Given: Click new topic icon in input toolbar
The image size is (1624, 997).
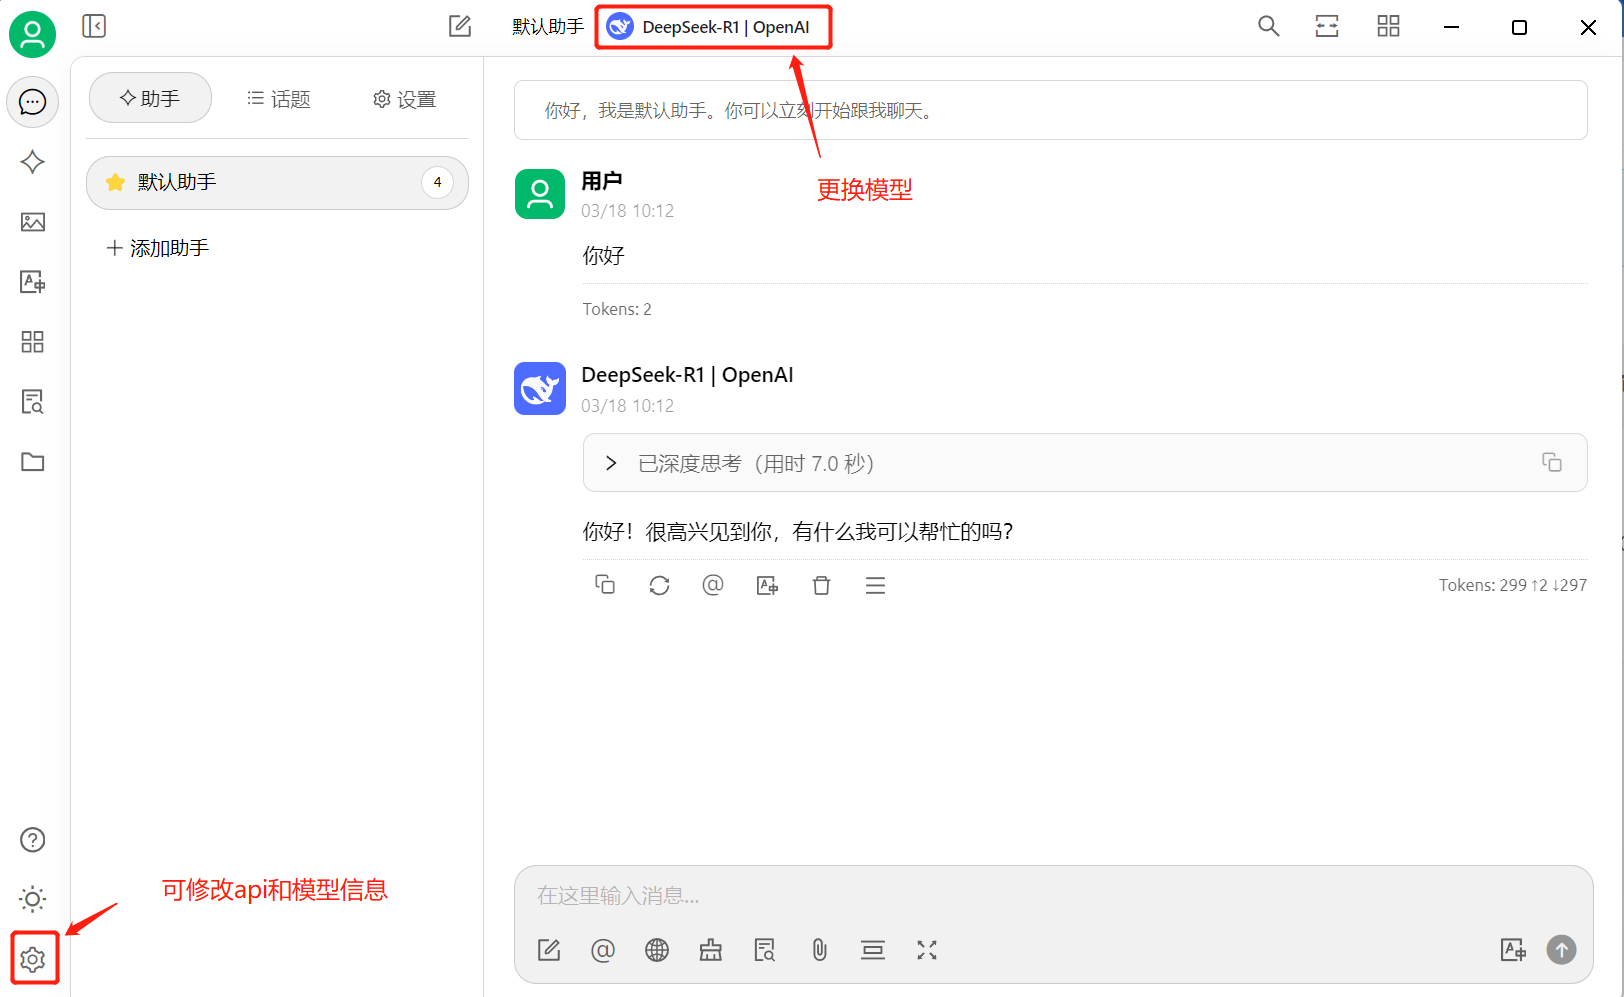Looking at the screenshot, I should (x=549, y=950).
